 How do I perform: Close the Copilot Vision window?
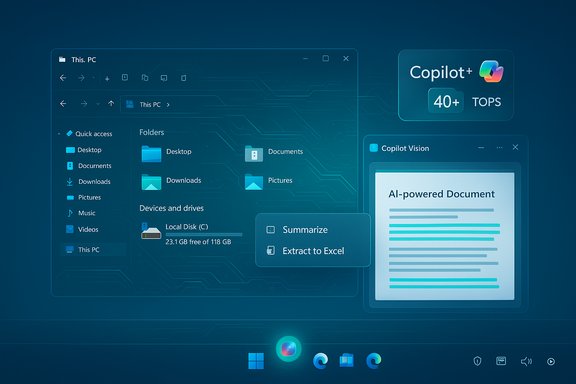click(x=515, y=147)
